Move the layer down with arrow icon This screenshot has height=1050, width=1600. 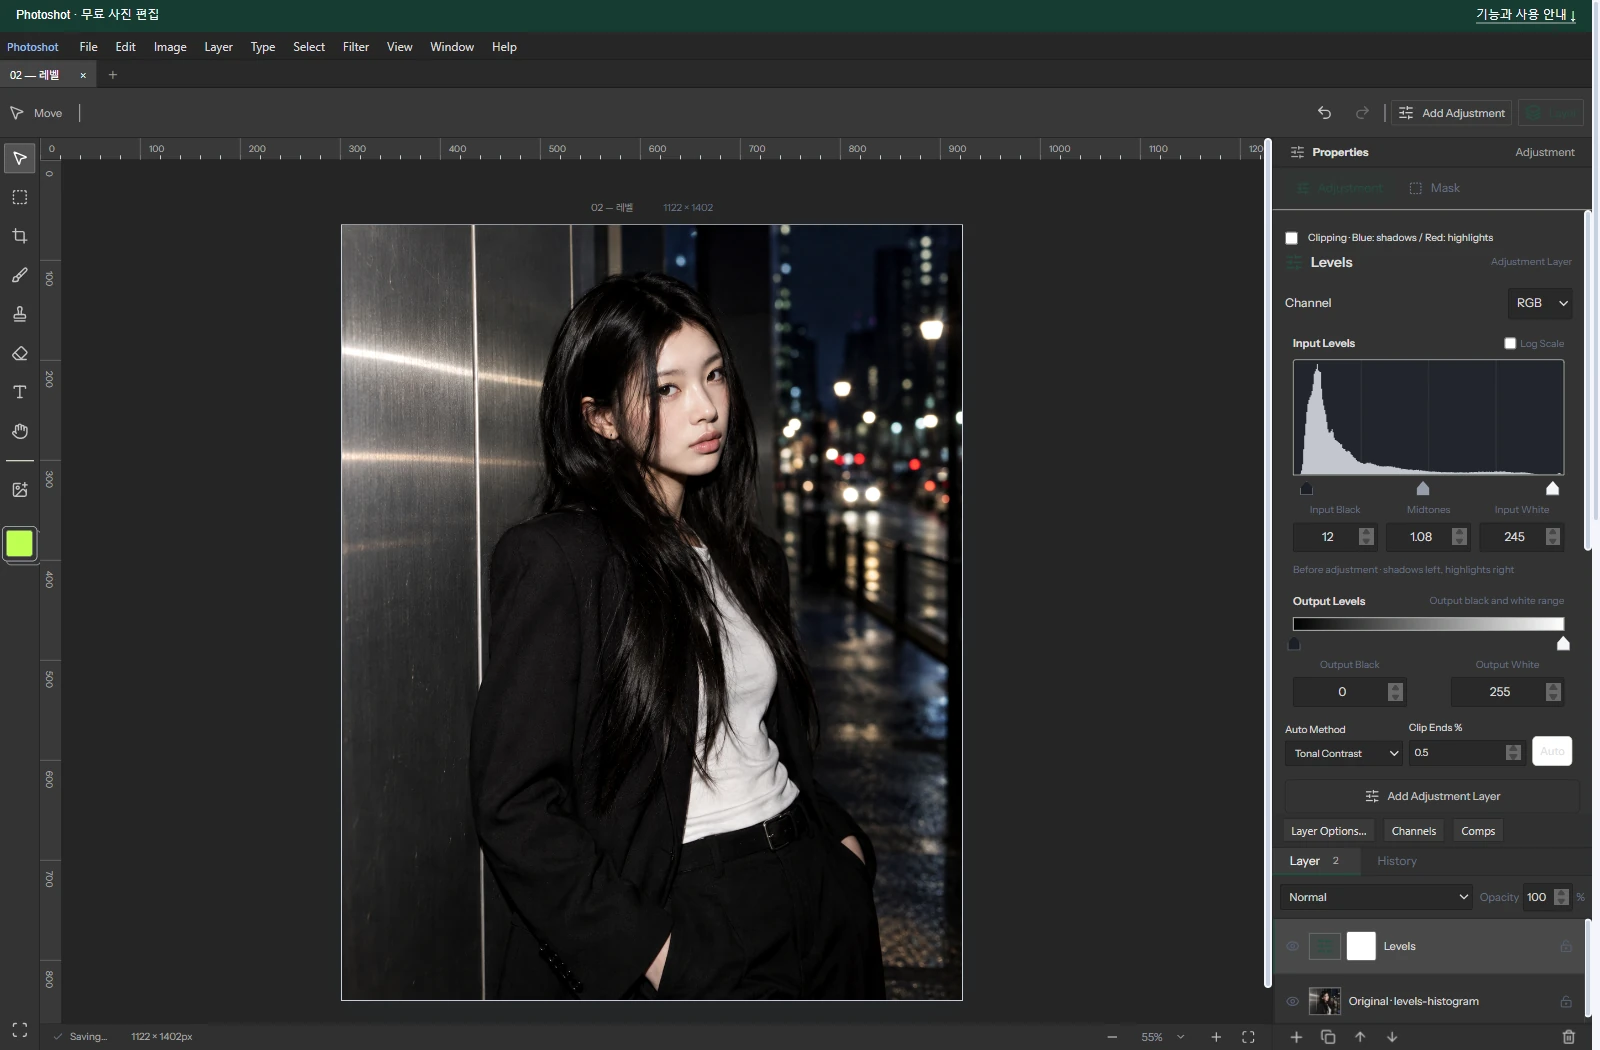coord(1392,1037)
